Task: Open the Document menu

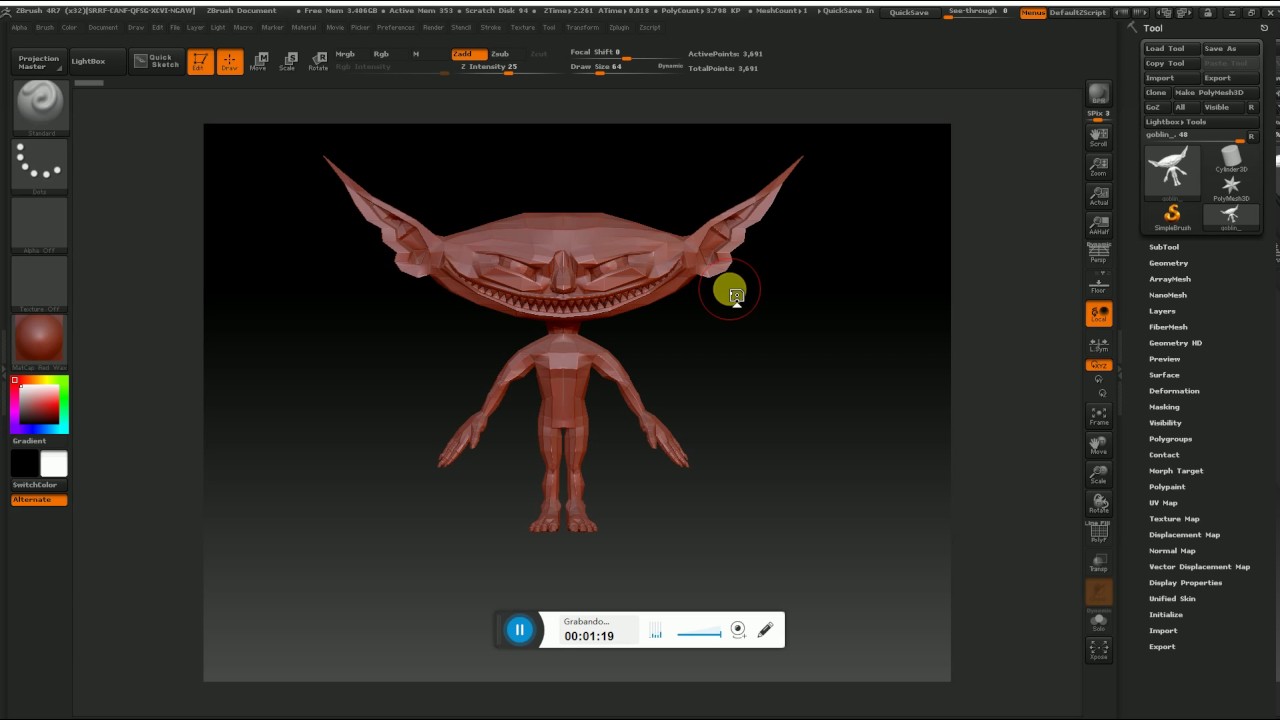Action: 103,27
